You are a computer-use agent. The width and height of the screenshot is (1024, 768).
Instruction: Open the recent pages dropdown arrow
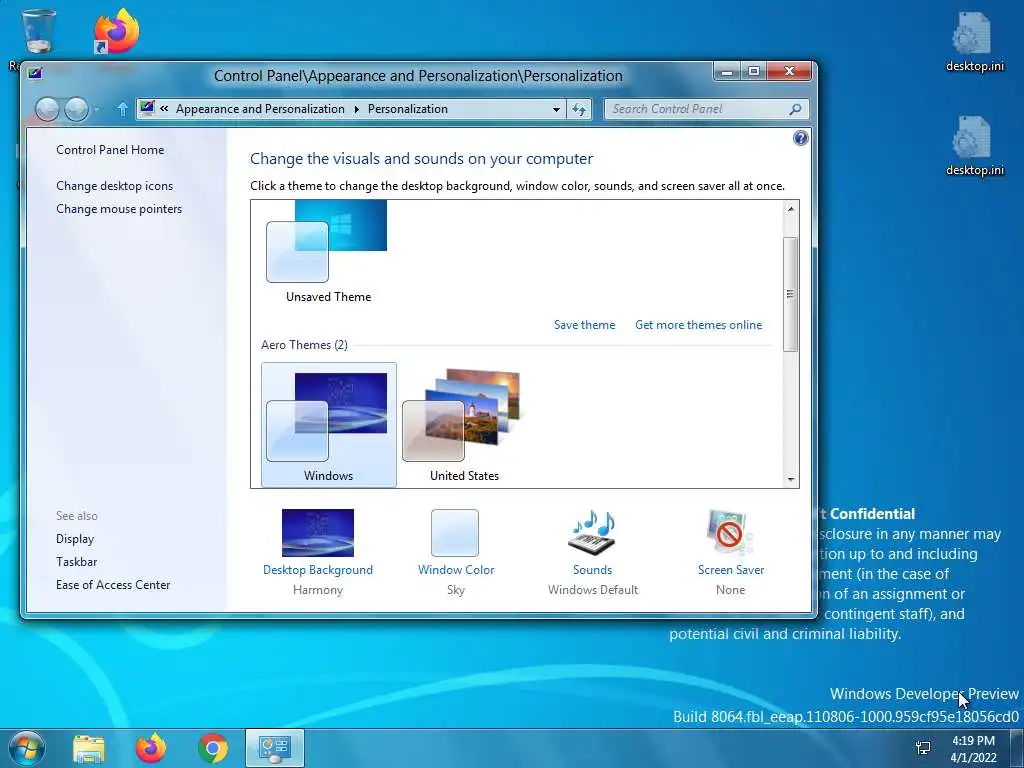[97, 110]
